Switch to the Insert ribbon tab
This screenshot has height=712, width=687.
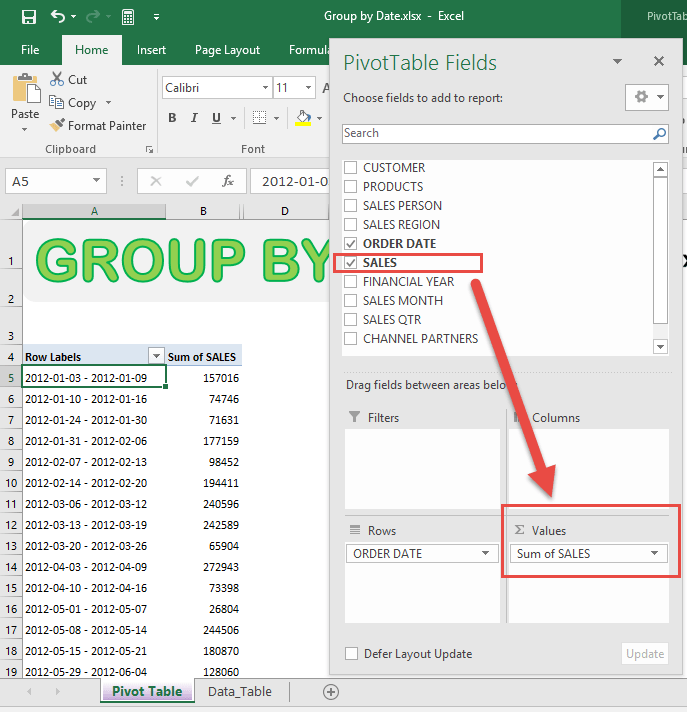(x=151, y=49)
